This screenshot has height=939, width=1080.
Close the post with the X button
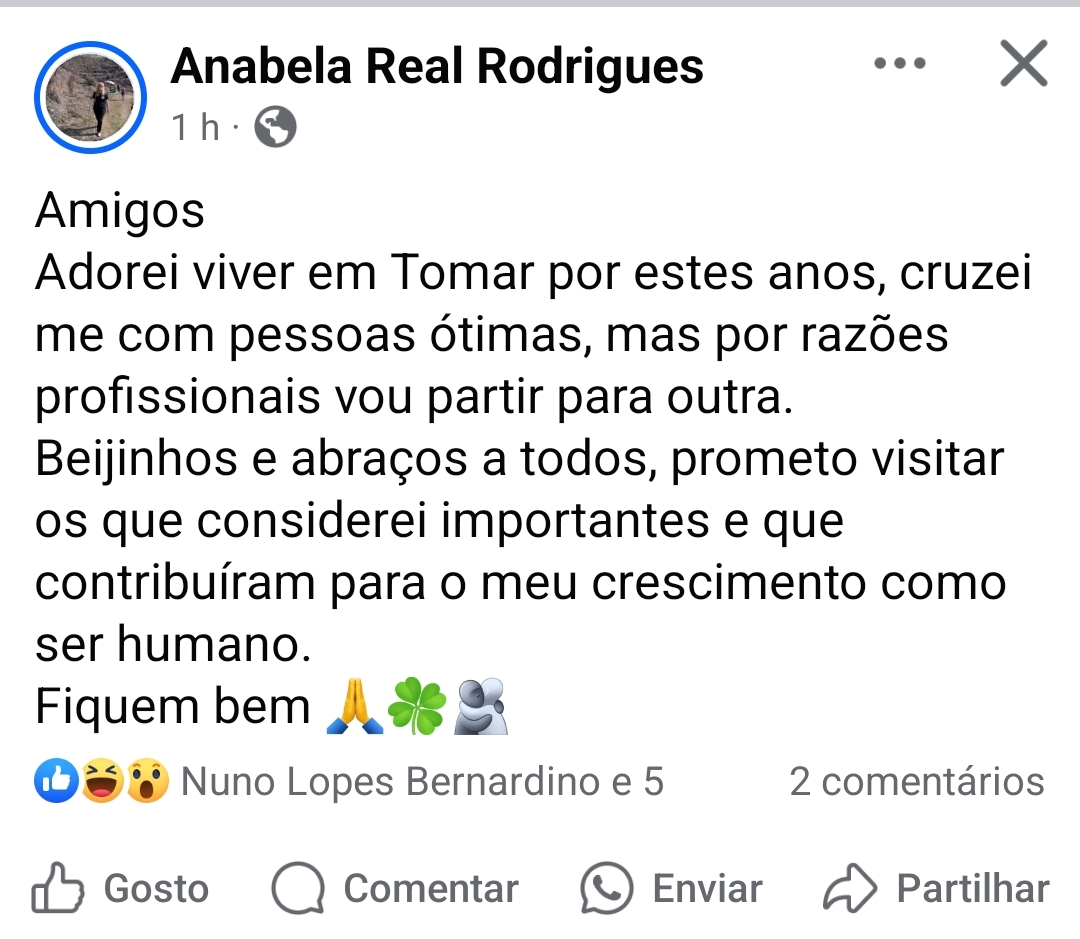point(1024,63)
